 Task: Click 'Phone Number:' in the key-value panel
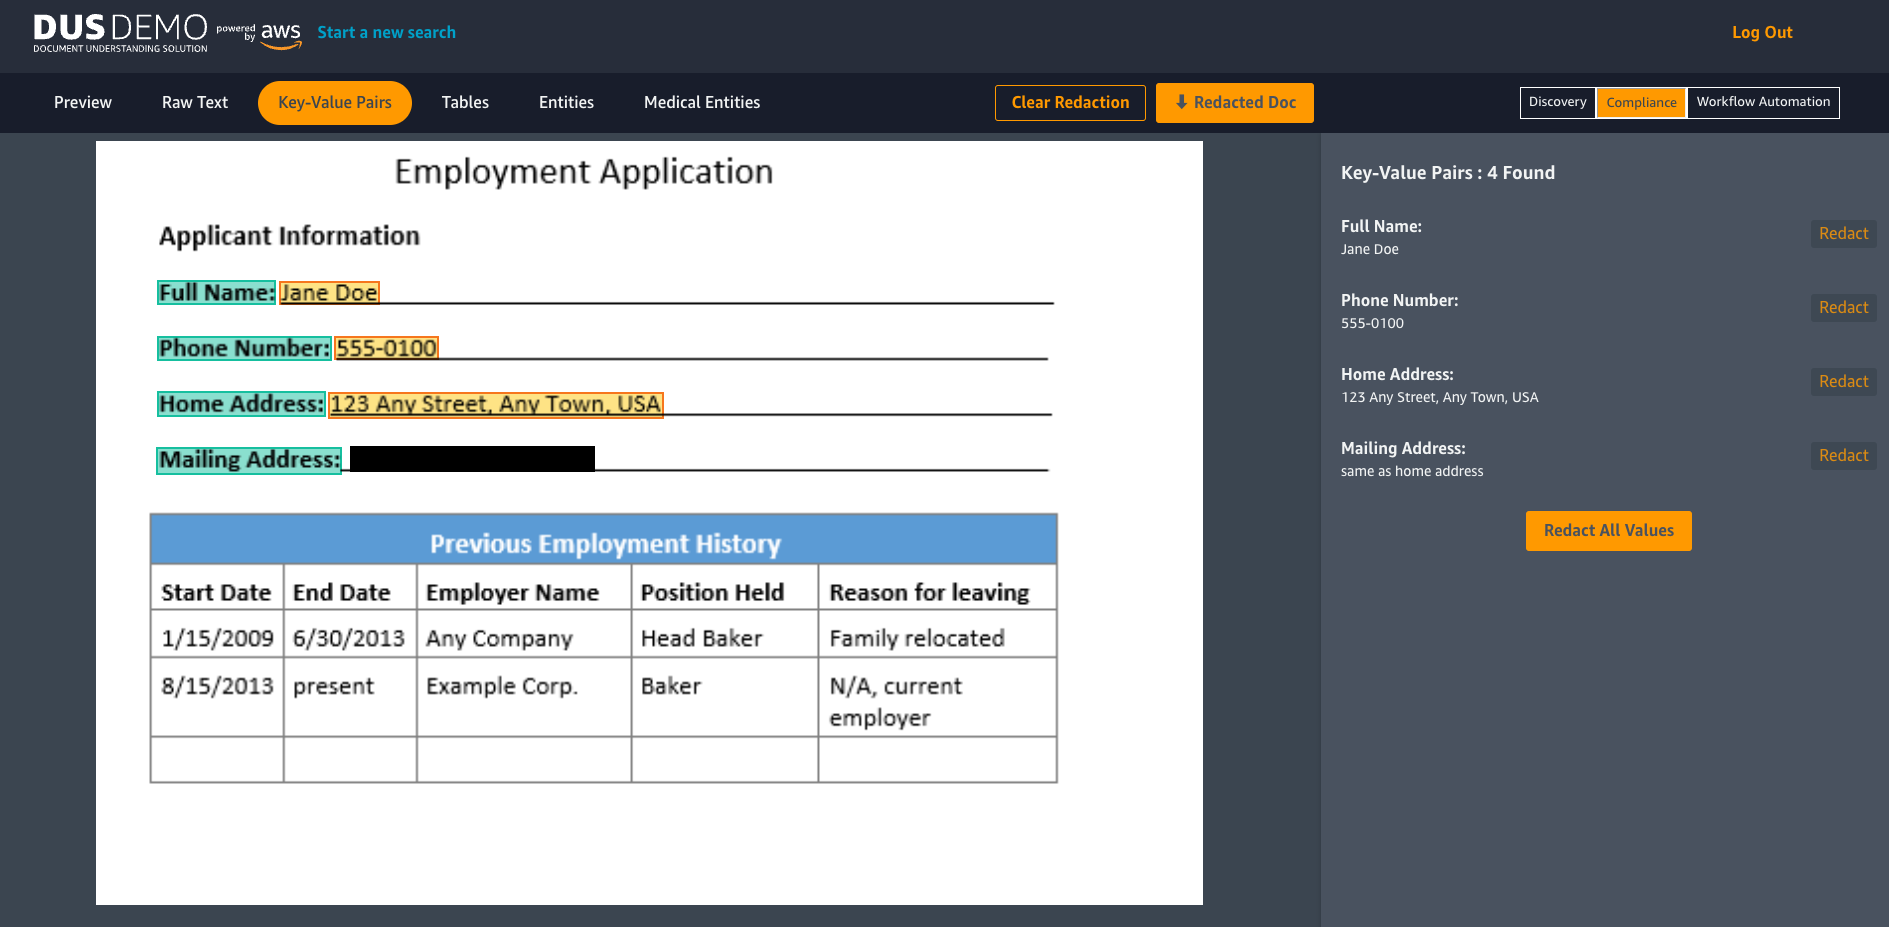pos(1399,300)
